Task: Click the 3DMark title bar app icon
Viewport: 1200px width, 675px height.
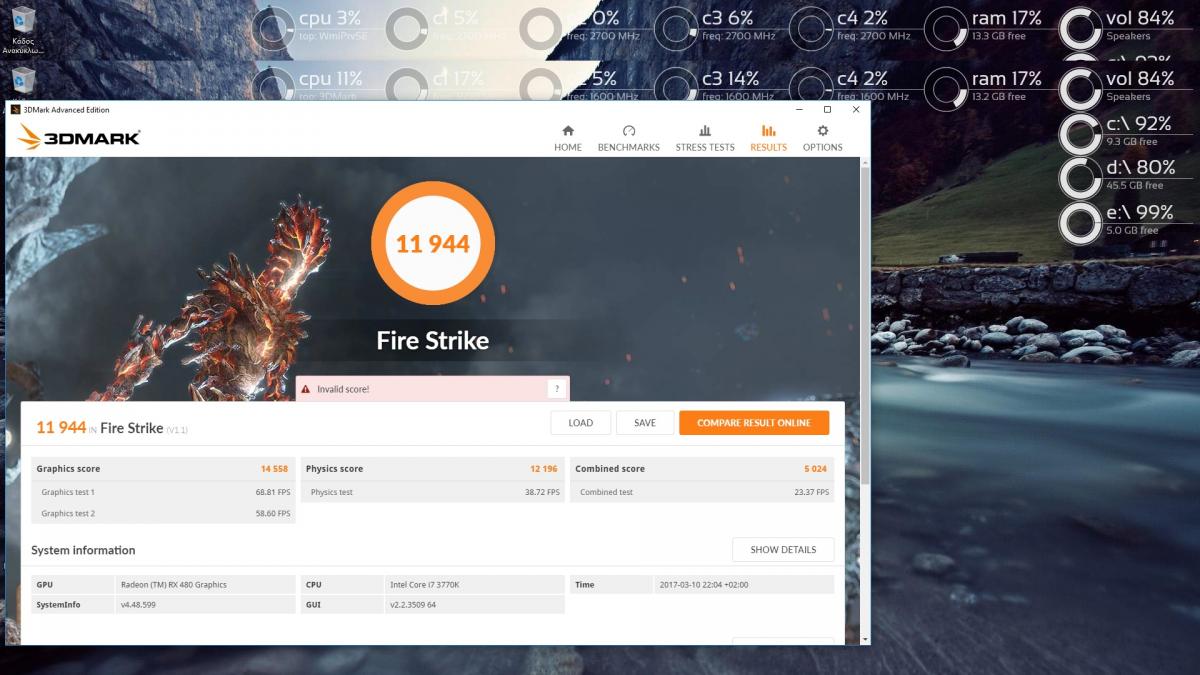Action: coord(15,110)
